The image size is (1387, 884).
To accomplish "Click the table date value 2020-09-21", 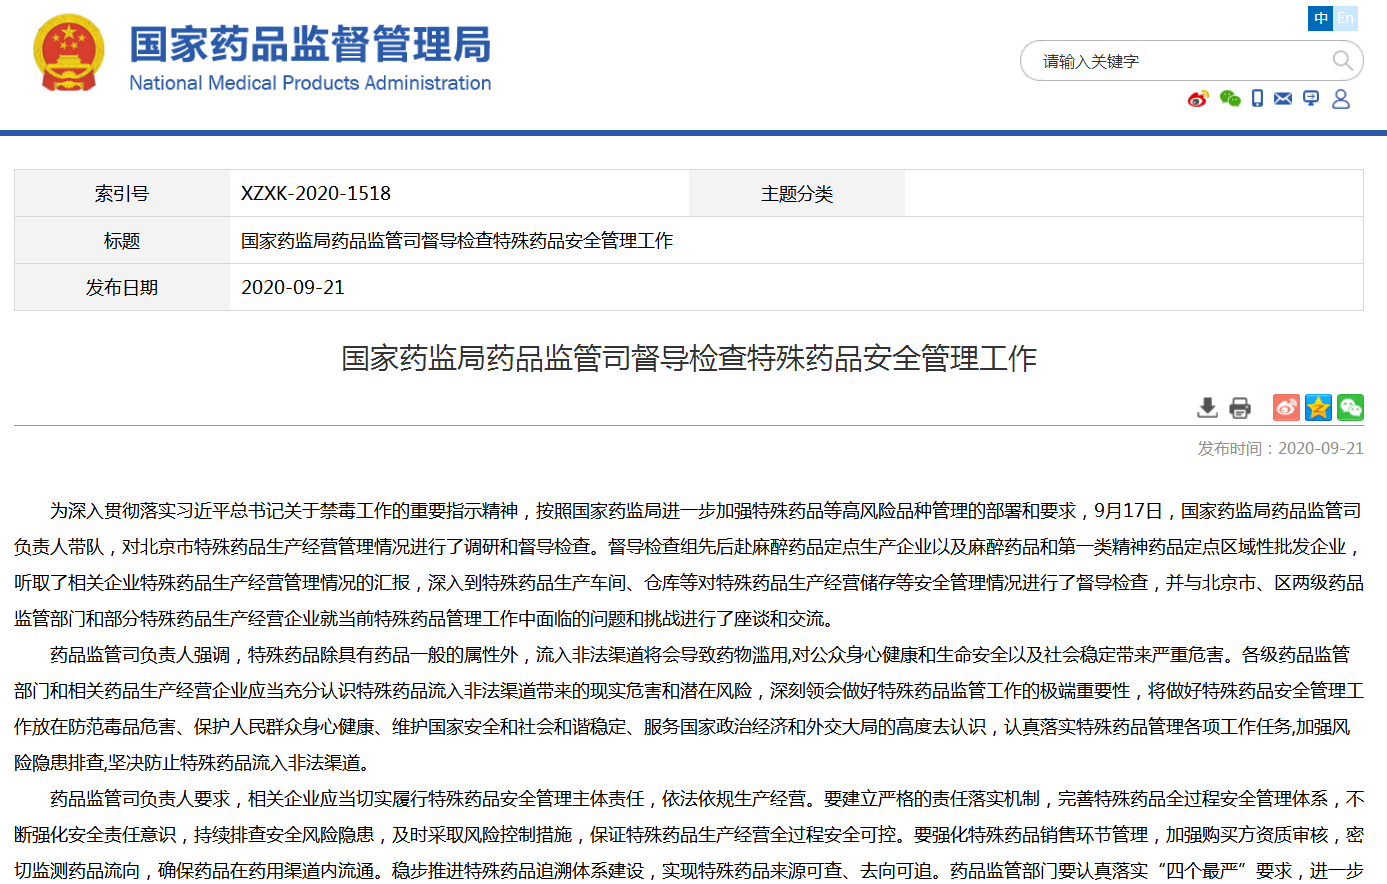I will 293,287.
